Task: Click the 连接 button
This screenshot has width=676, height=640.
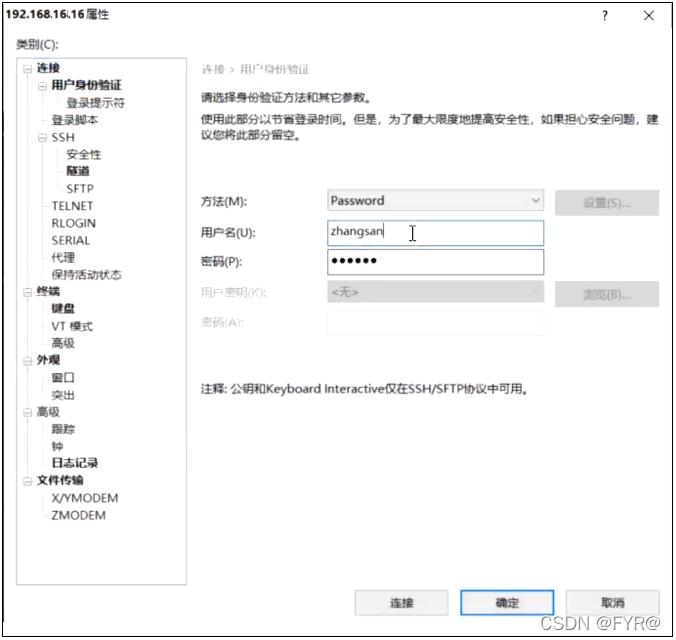Action: pos(401,602)
